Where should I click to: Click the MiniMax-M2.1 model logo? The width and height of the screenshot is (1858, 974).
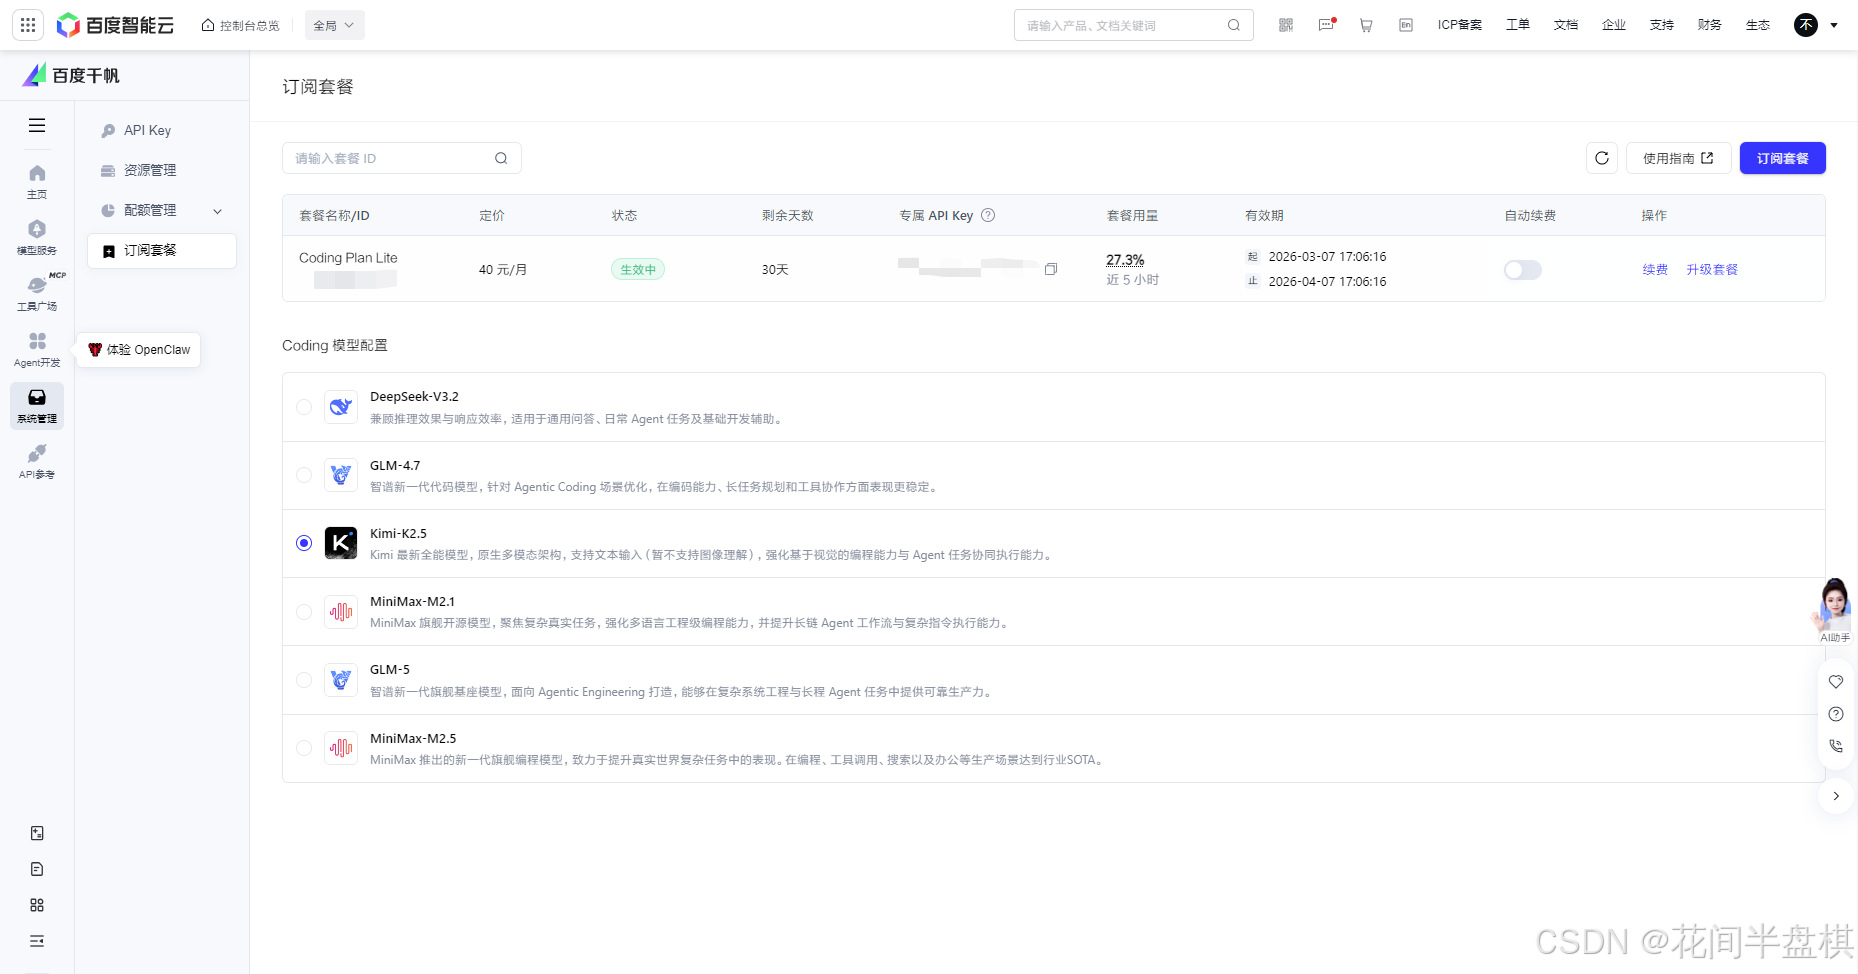(341, 611)
